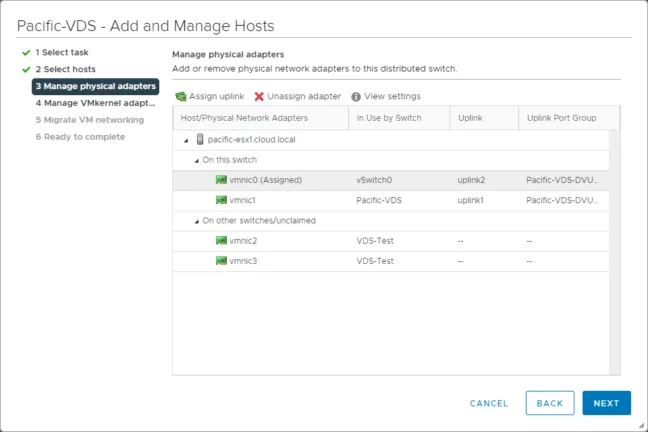Click the pacific-esx1.cloud.local host icon
The image size is (648, 432).
[x=200, y=139]
